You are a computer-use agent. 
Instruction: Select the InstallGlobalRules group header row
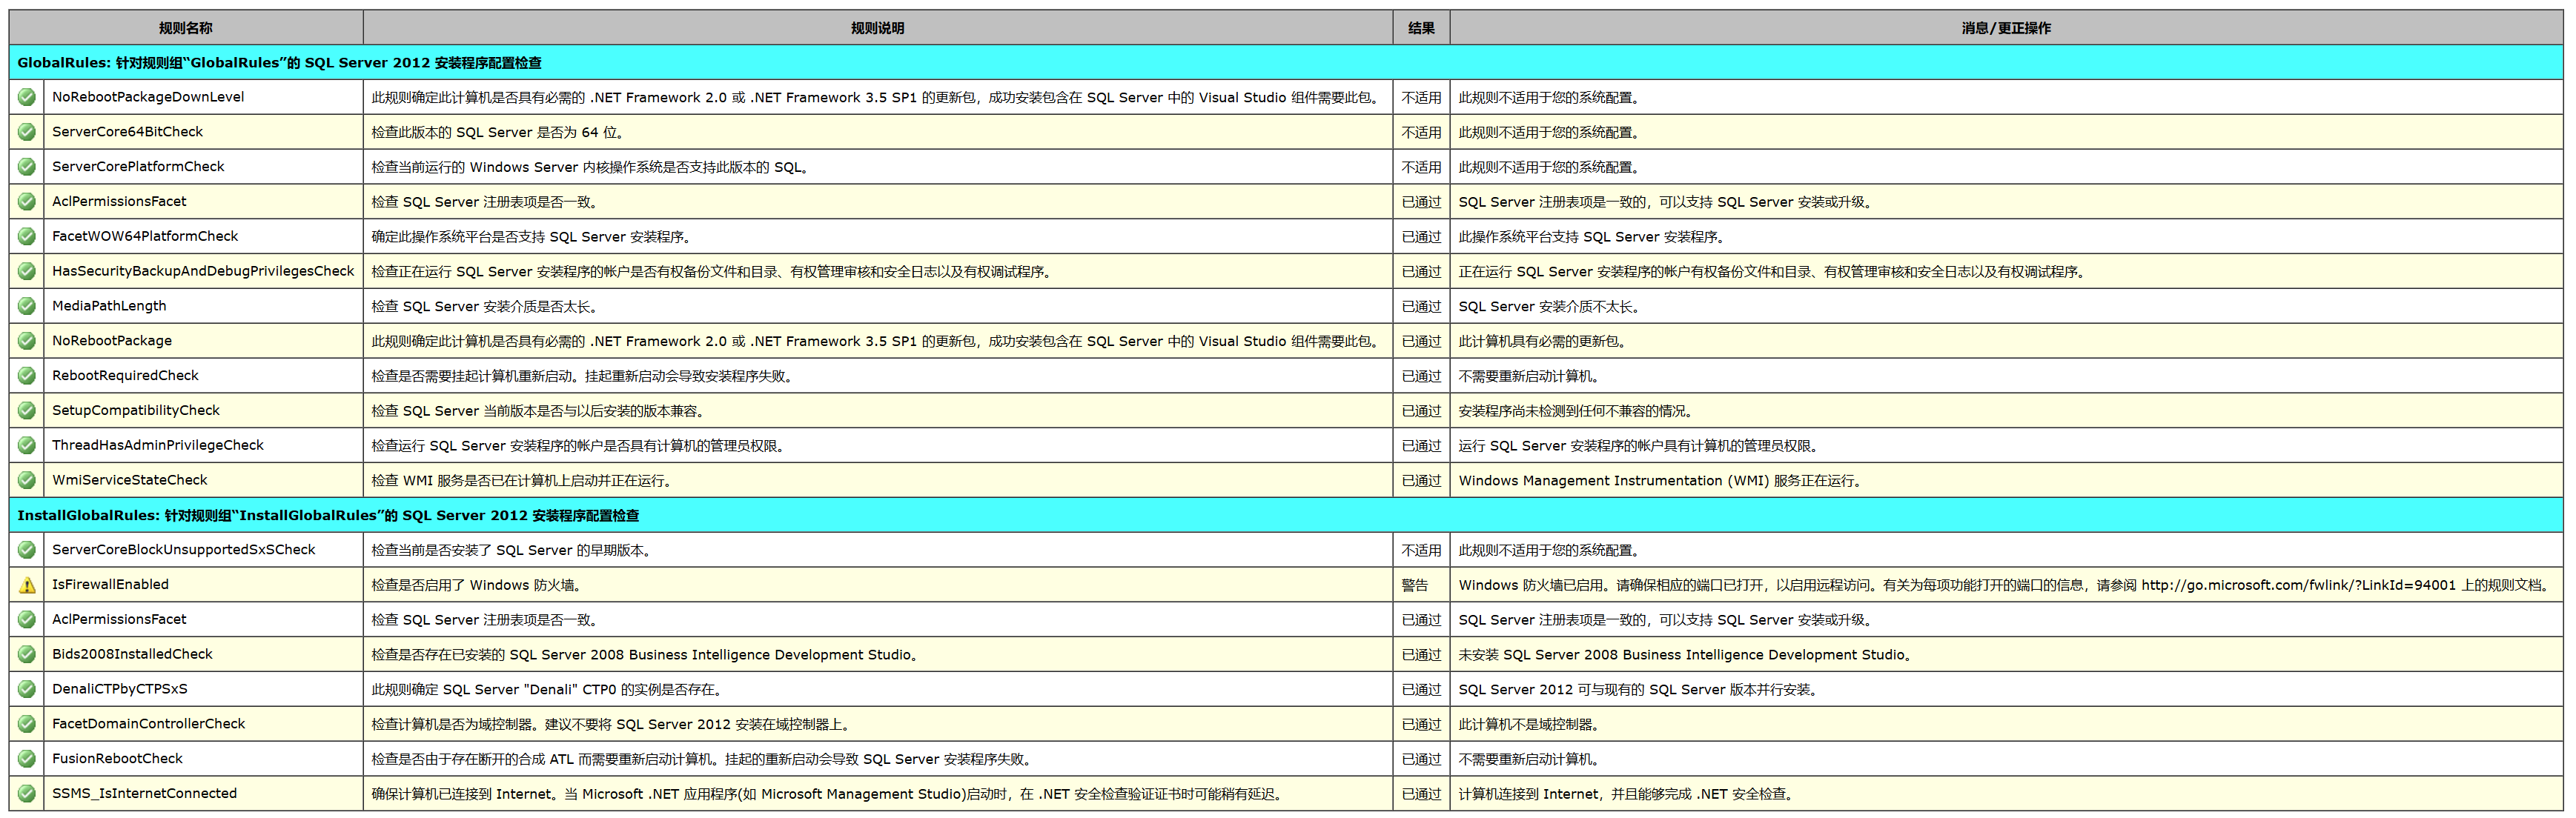[x=328, y=516]
